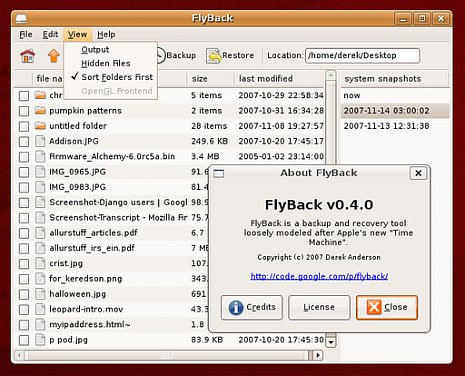The width and height of the screenshot is (465, 376).
Task: Click the crist.jpg file icon
Action: [x=40, y=263]
